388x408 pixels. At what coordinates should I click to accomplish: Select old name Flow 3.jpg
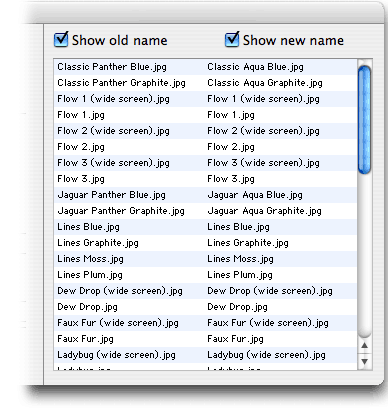81,179
